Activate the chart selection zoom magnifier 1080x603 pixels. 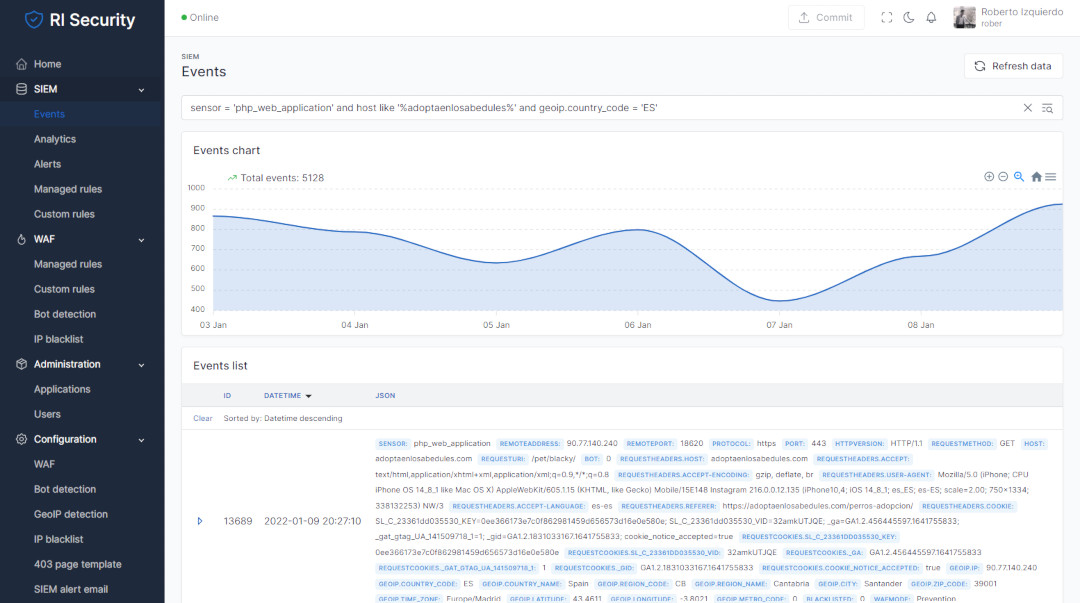coord(1019,177)
